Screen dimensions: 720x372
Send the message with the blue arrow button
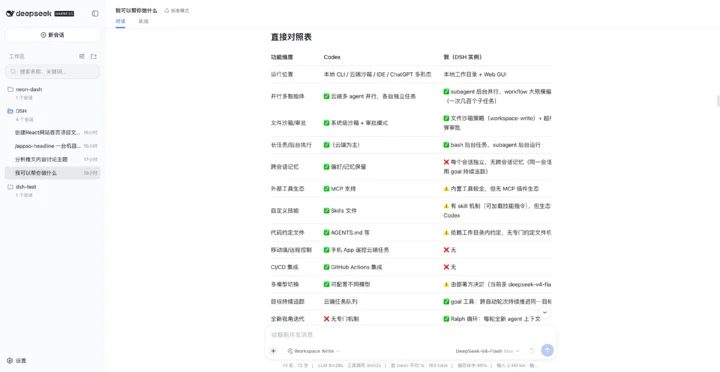pyautogui.click(x=547, y=350)
